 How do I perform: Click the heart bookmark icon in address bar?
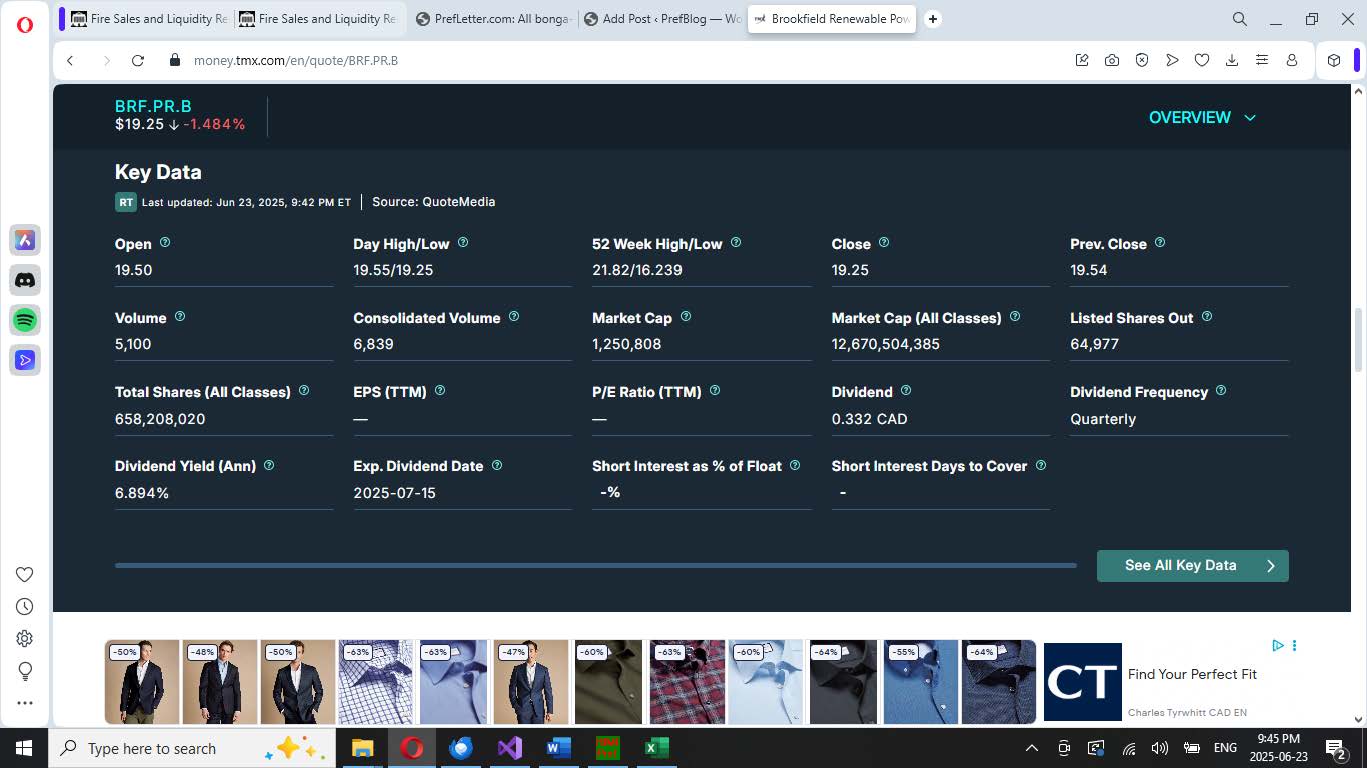click(1202, 60)
